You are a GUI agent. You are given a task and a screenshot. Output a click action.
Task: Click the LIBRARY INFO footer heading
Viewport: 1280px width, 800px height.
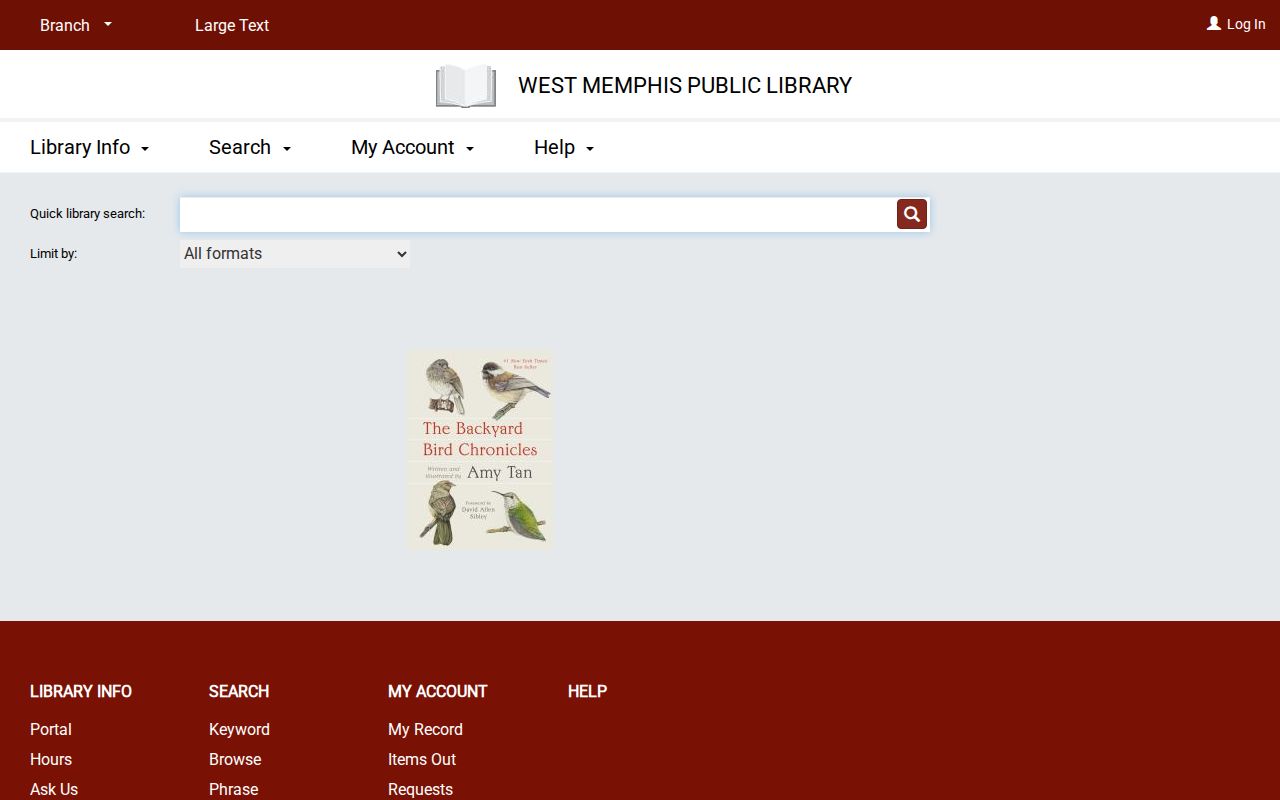tap(81, 691)
